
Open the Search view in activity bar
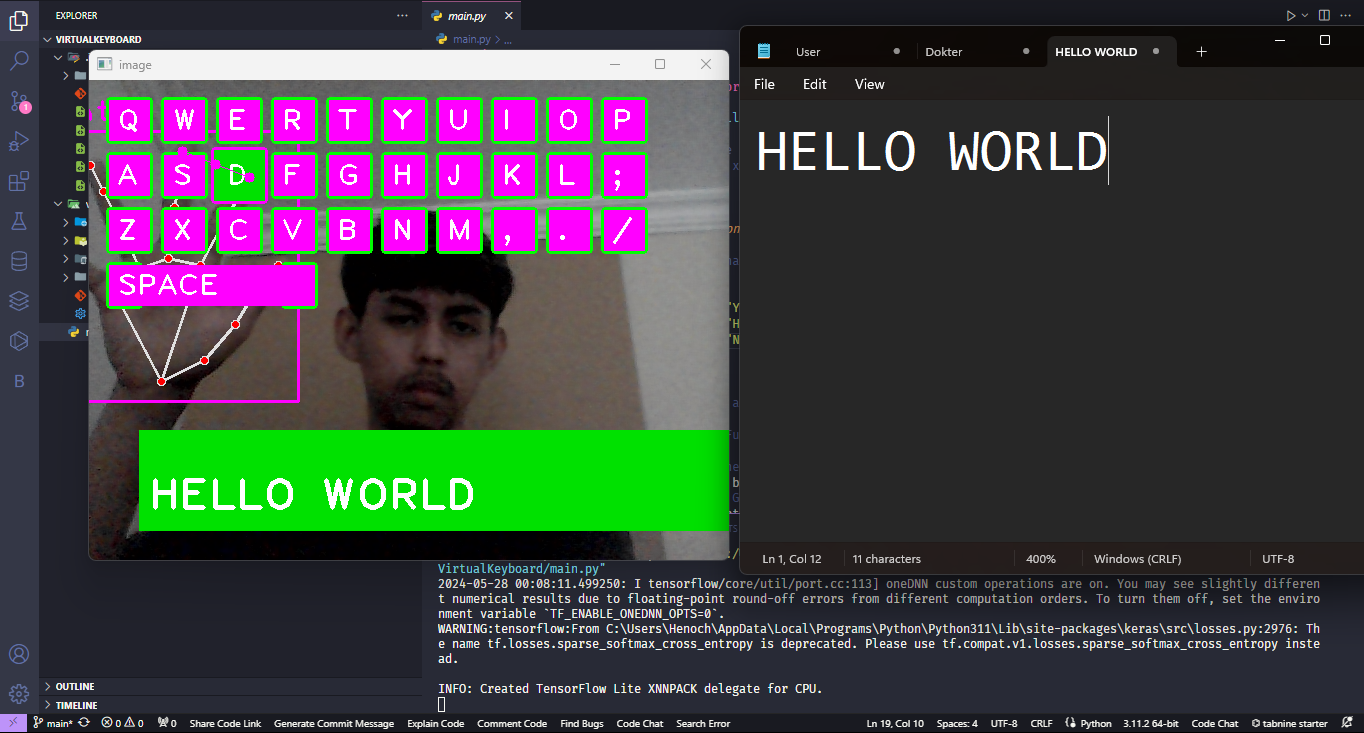point(19,61)
